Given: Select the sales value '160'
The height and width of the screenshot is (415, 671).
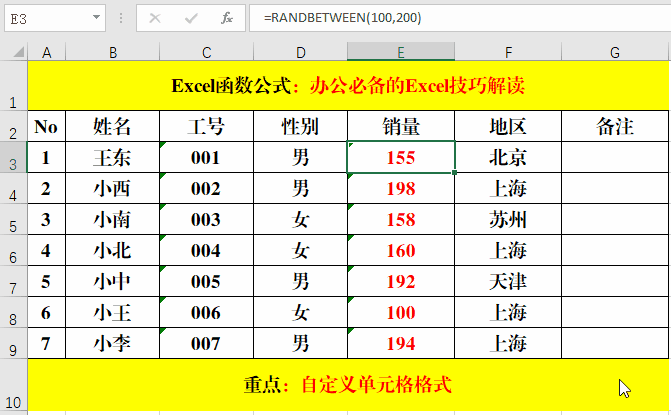Looking at the screenshot, I should (x=401, y=250).
